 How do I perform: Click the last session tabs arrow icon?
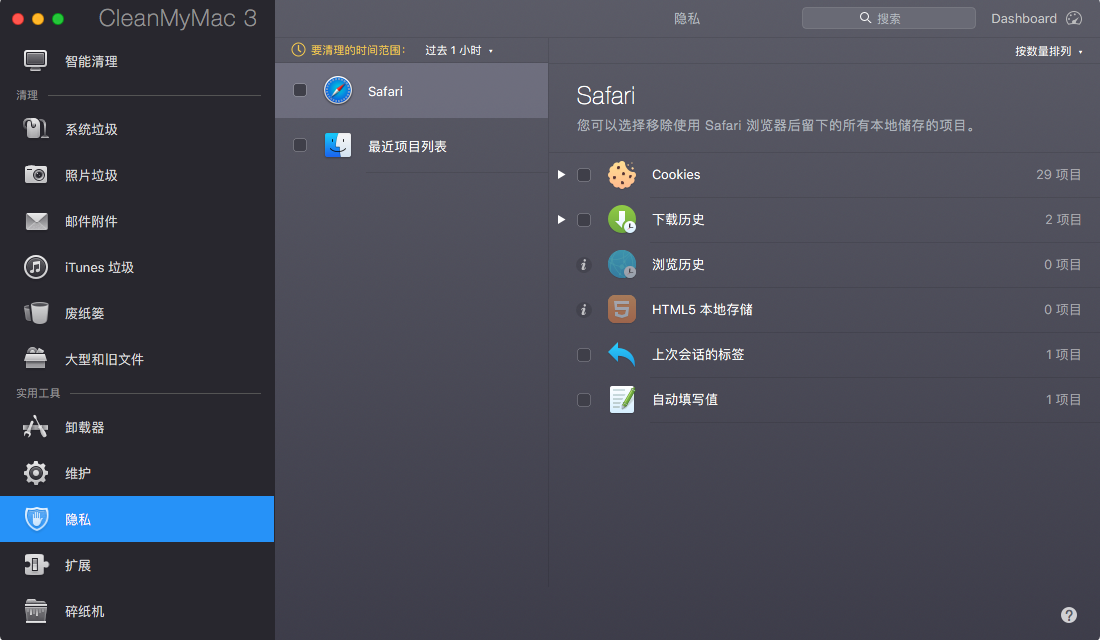[x=622, y=354]
